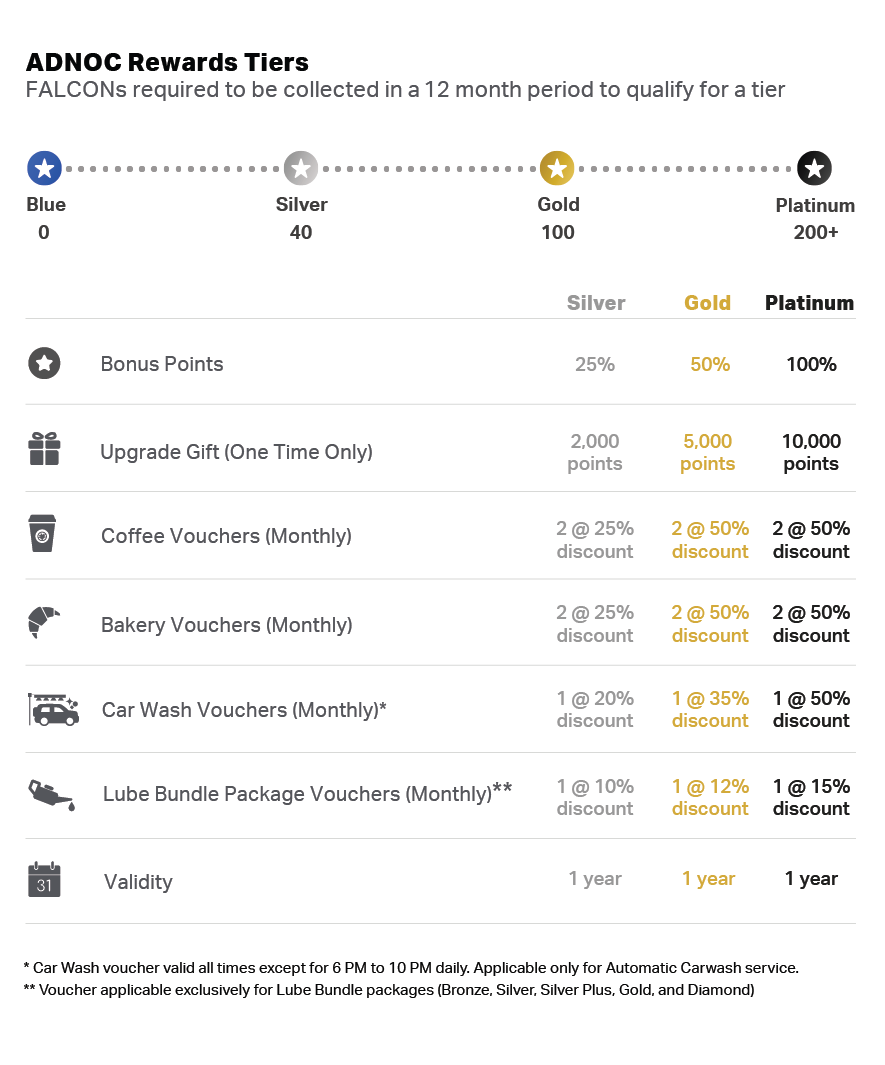Click the car wash icon

pos(54,710)
